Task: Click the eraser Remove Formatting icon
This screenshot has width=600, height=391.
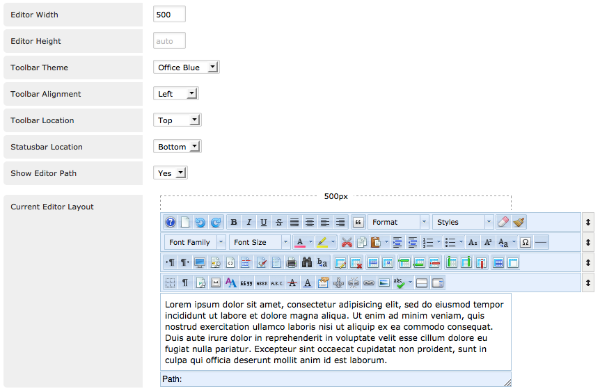Action: click(x=503, y=222)
